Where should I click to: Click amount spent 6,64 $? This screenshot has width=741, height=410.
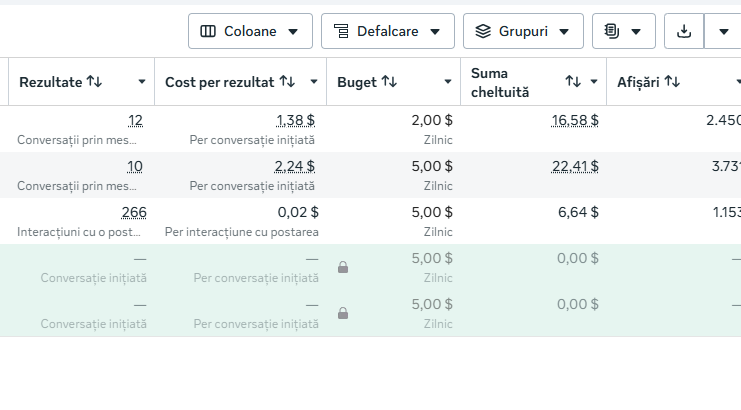point(578,213)
